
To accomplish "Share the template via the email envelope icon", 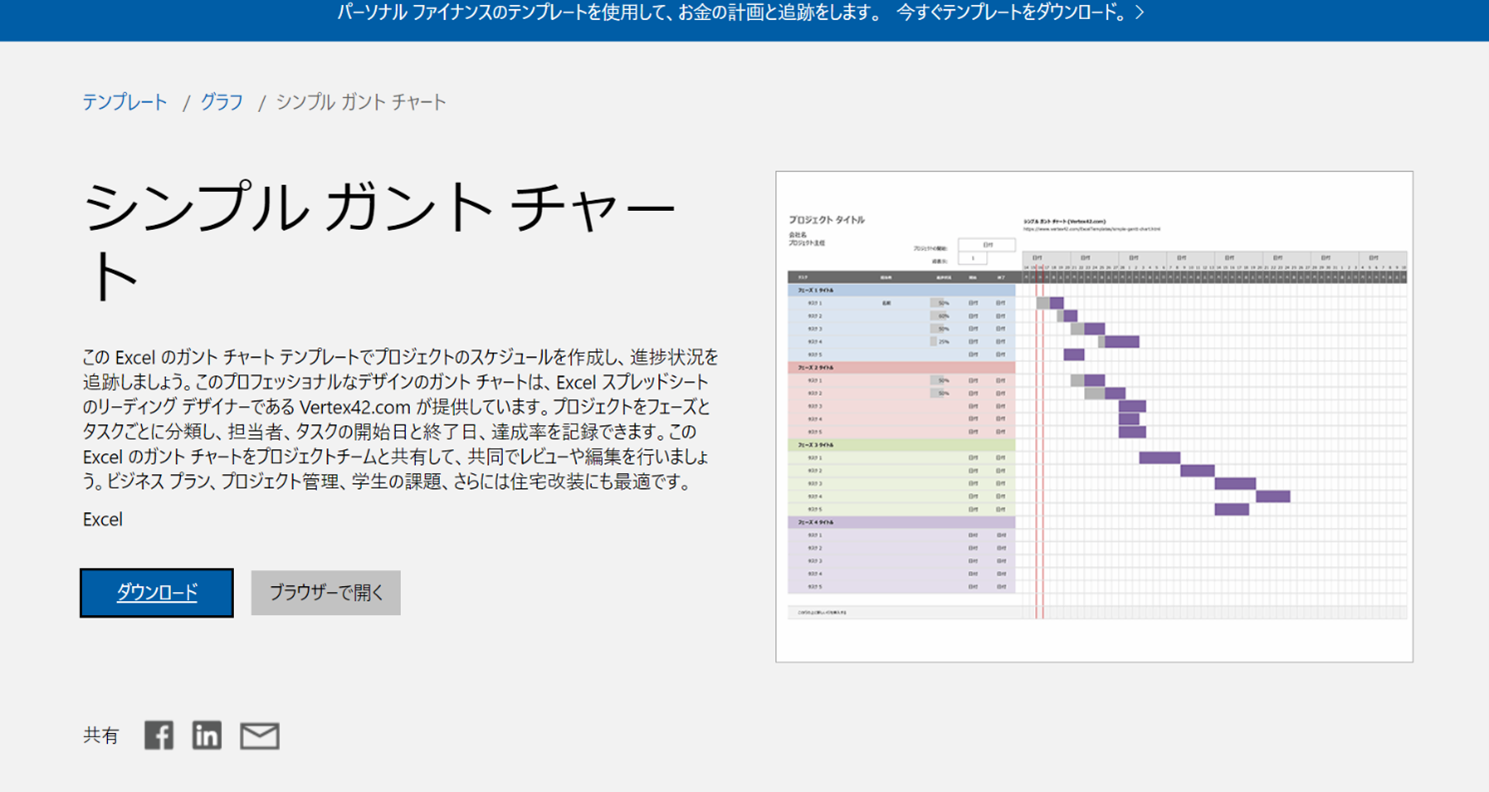I will (258, 735).
